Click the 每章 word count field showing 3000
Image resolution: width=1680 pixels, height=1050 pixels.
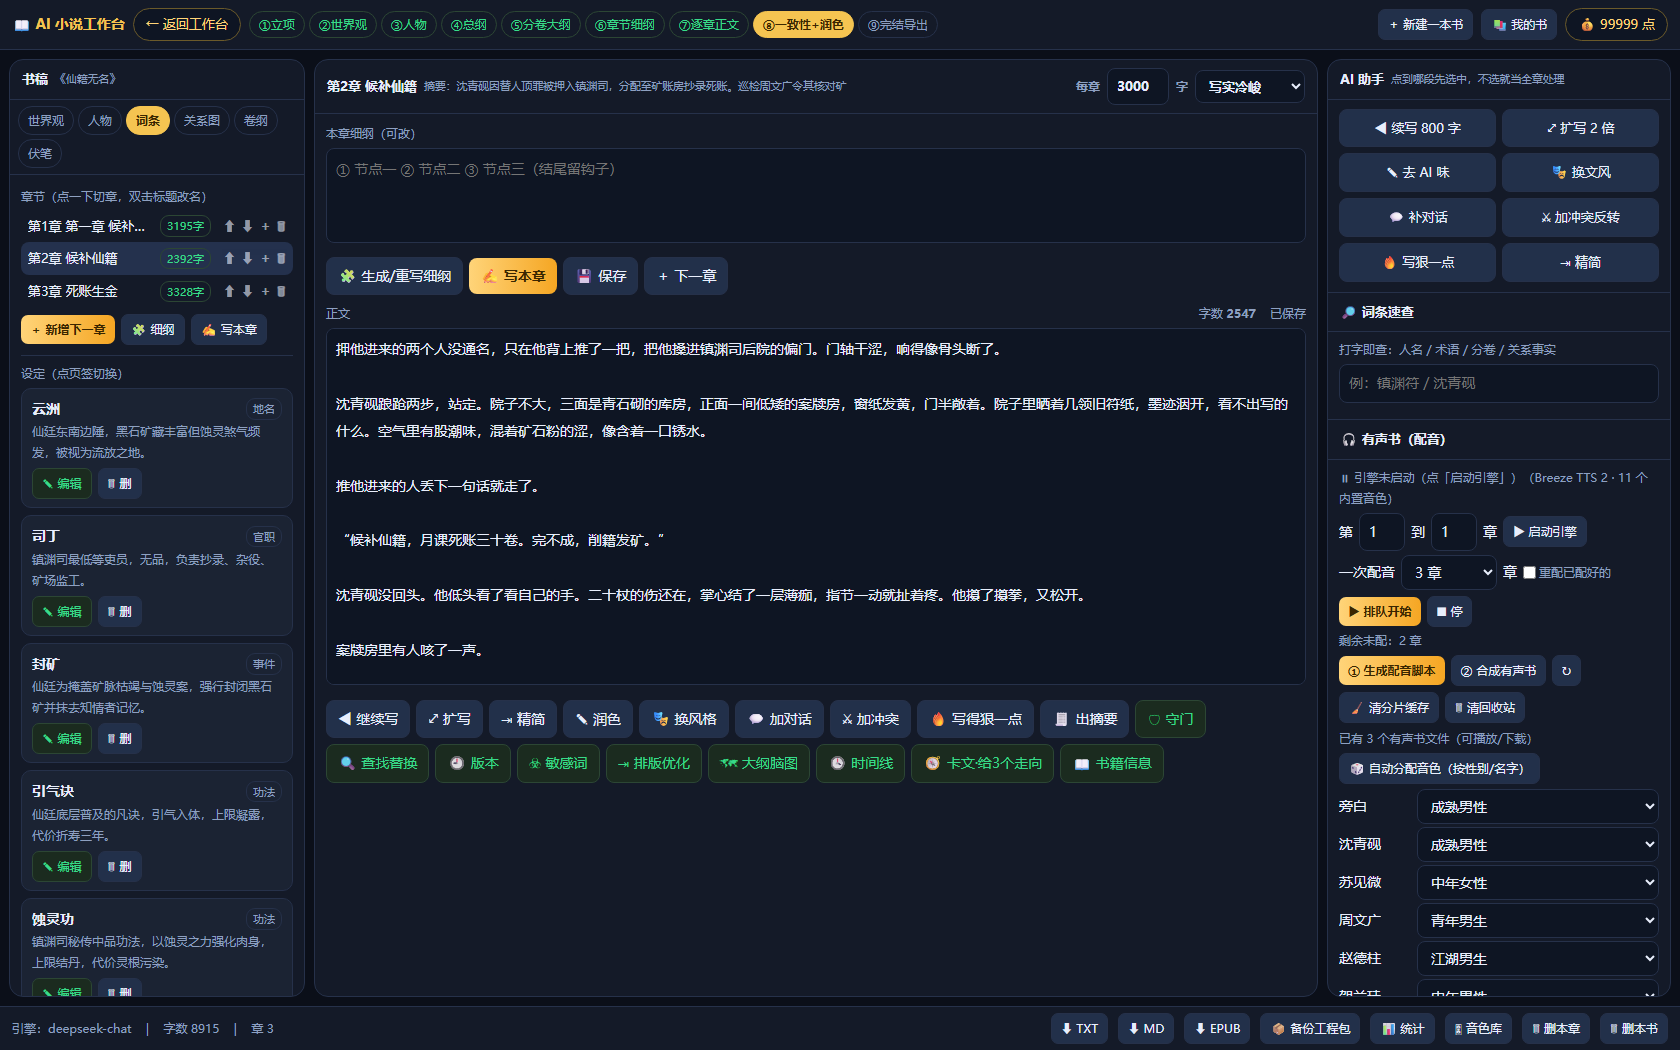[1137, 86]
